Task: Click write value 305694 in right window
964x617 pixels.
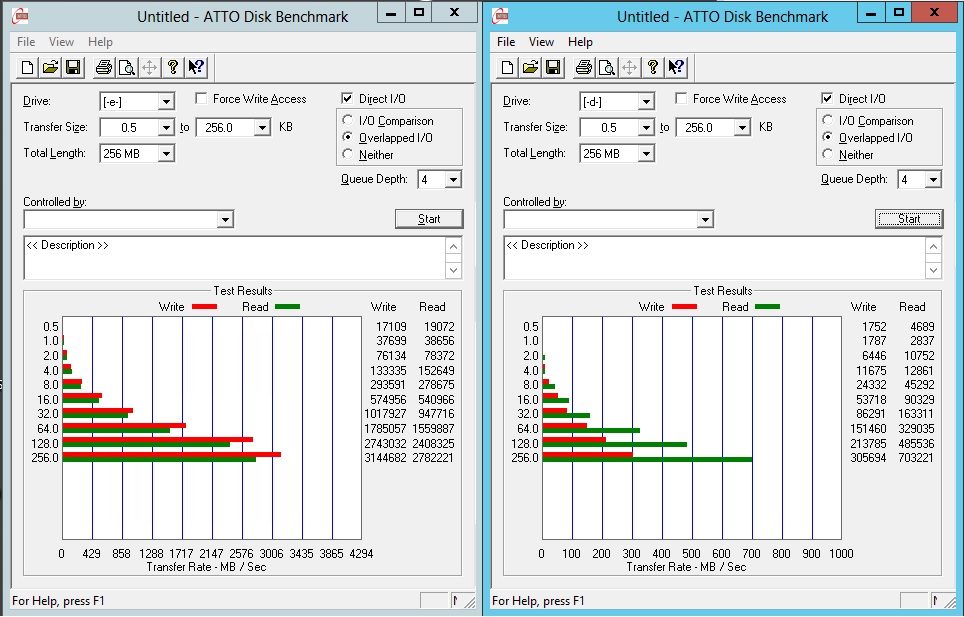Action: (868, 458)
